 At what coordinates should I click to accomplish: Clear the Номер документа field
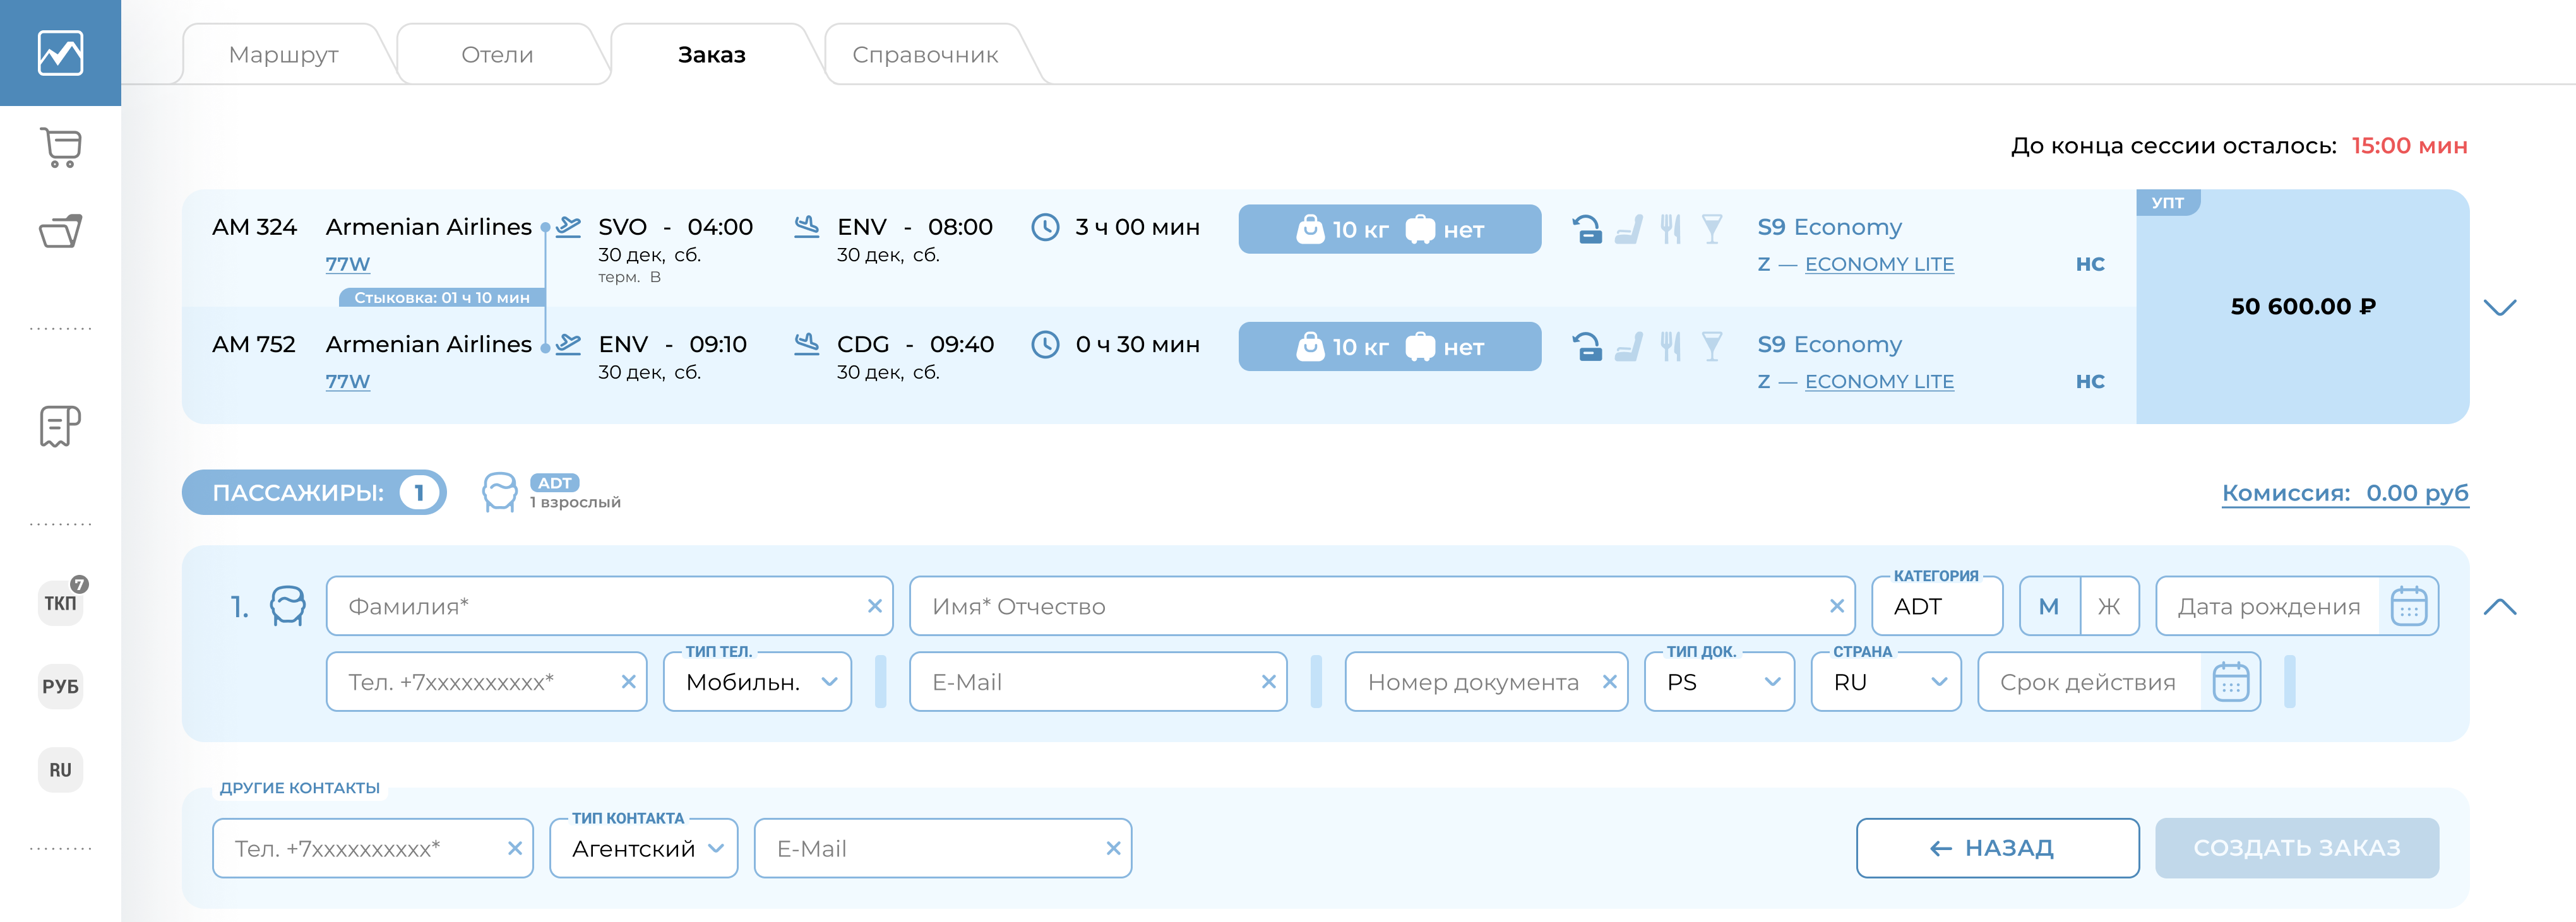point(1609,682)
